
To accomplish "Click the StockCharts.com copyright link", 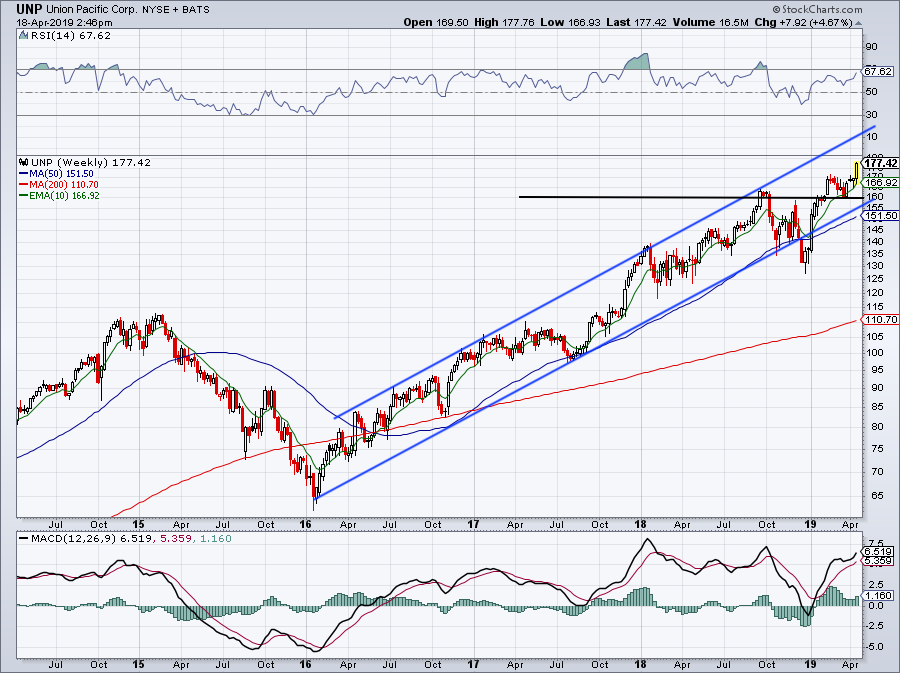I will [817, 9].
